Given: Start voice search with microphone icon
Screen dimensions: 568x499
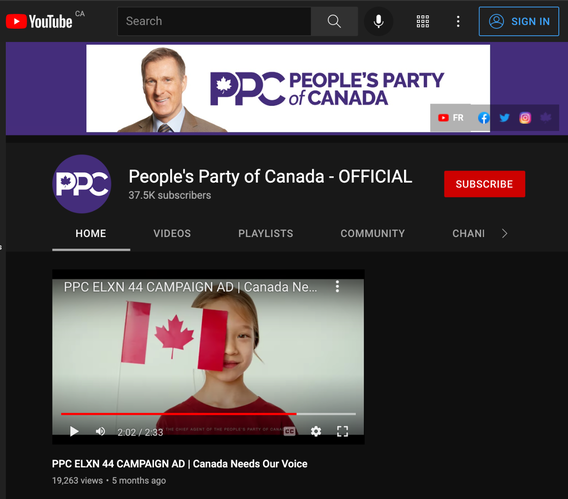Looking at the screenshot, I should click(x=379, y=21).
